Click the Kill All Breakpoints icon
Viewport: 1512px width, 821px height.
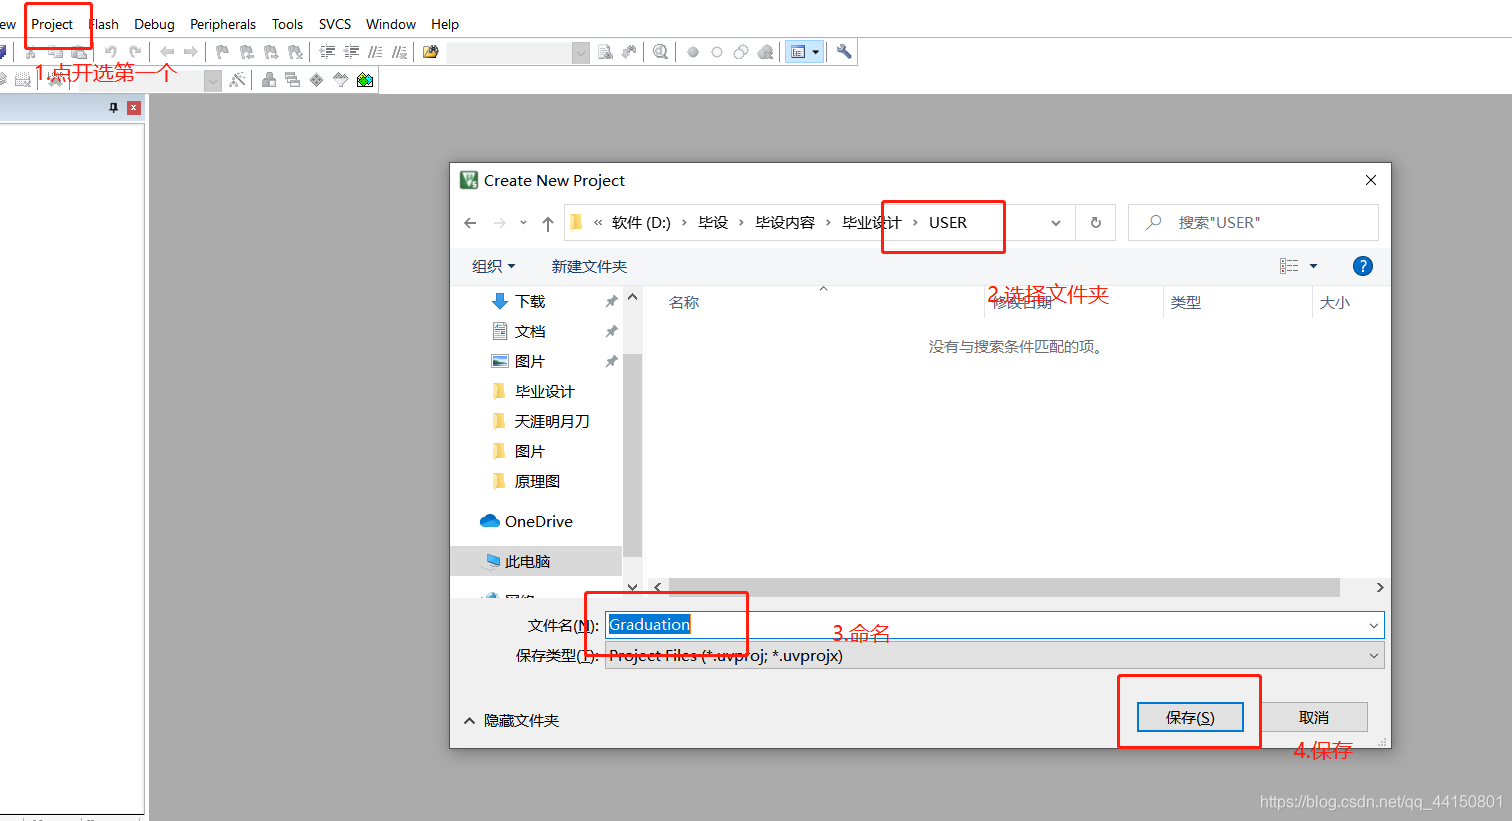click(765, 52)
